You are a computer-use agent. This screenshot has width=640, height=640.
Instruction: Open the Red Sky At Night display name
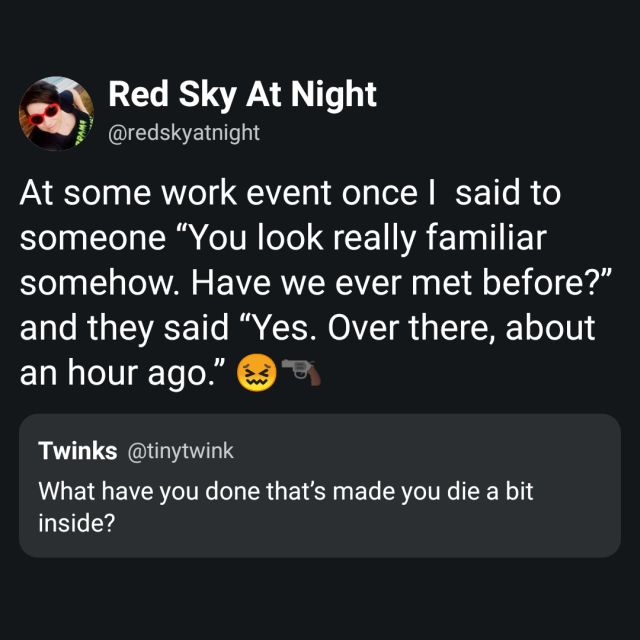tap(242, 95)
